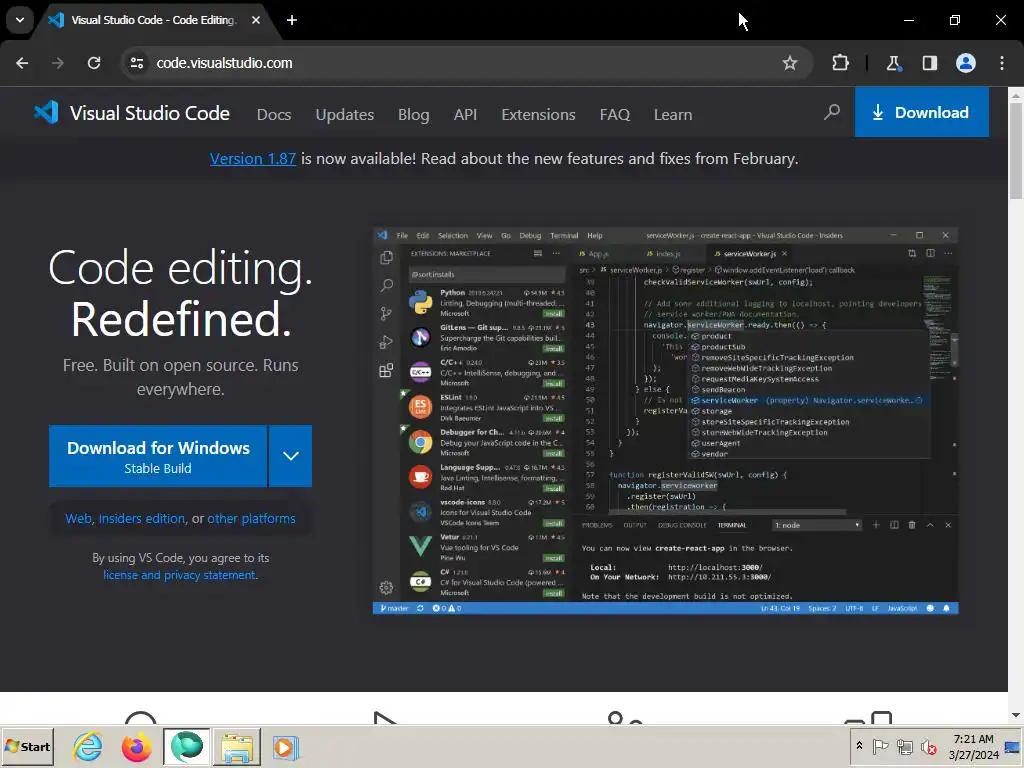Open the Version 1.87 release link
The image size is (1024, 768).
(253, 159)
